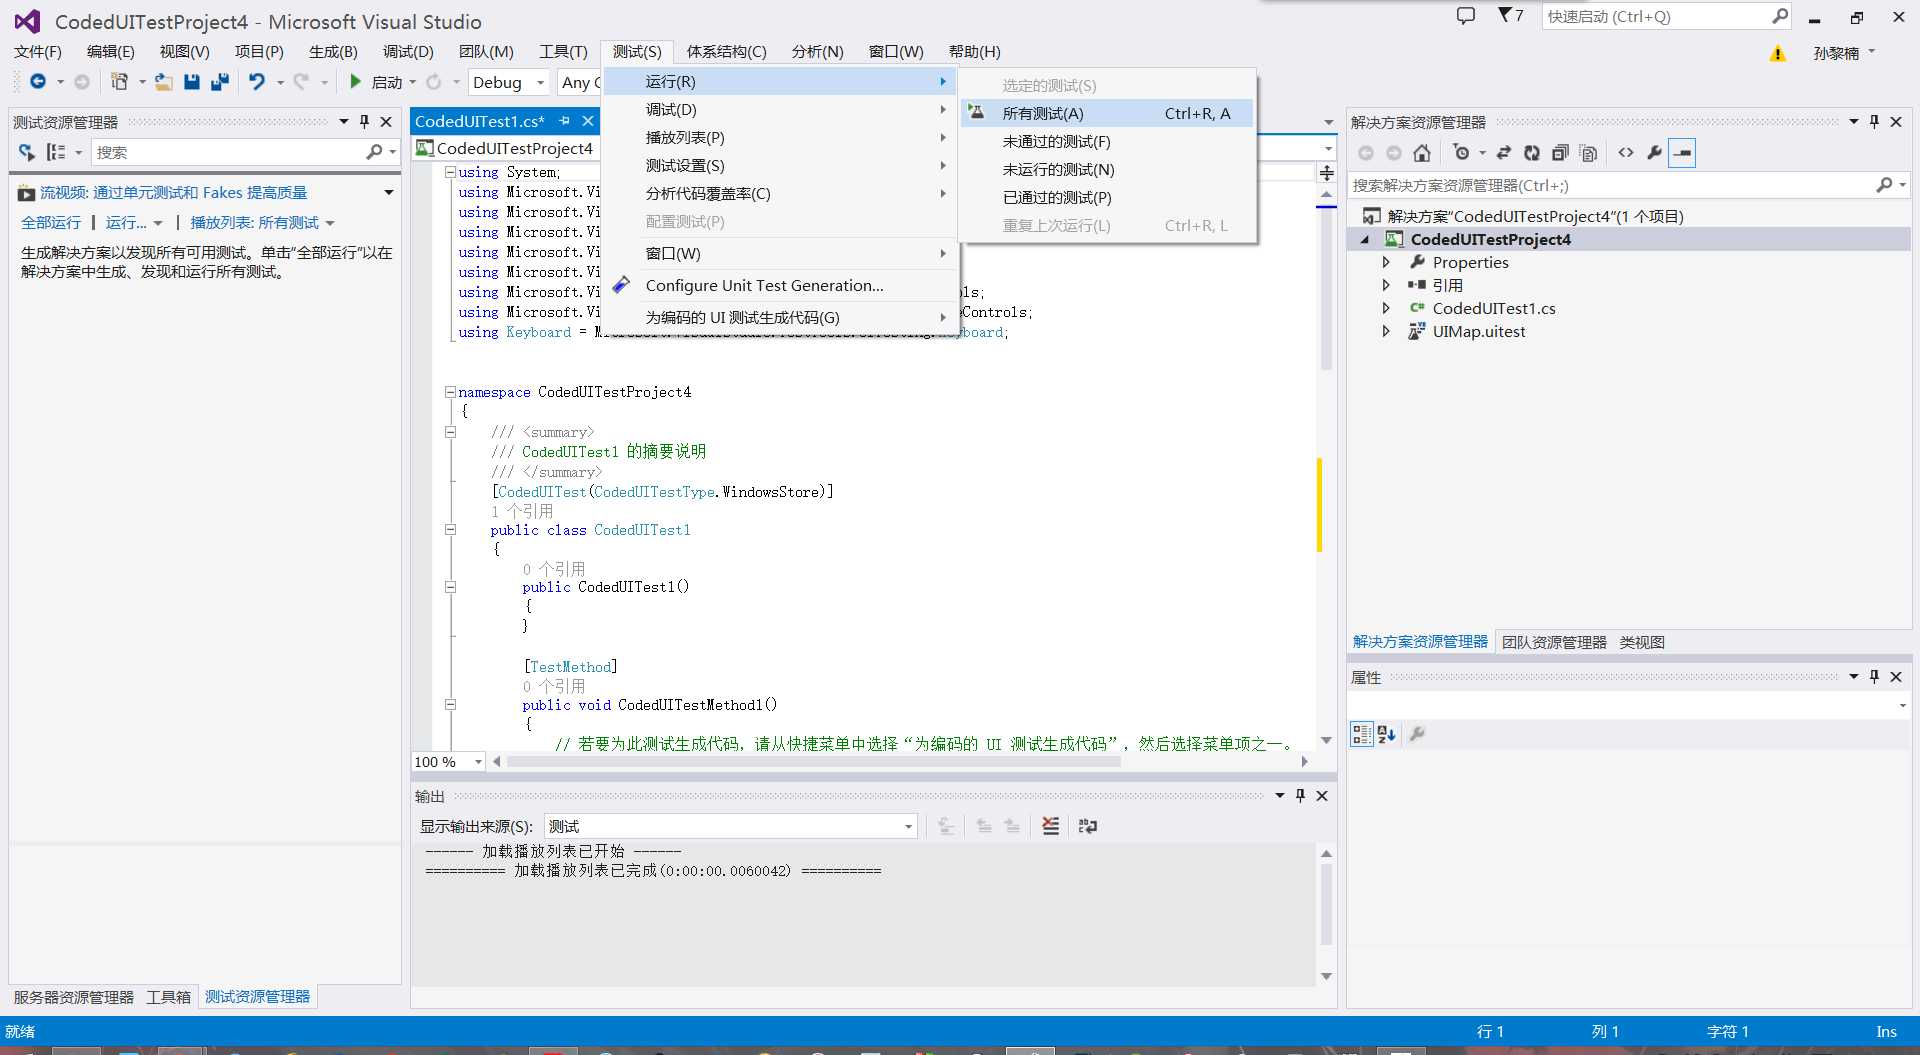Click the undo arrow icon
Screen dimensions: 1920x1055
point(257,82)
